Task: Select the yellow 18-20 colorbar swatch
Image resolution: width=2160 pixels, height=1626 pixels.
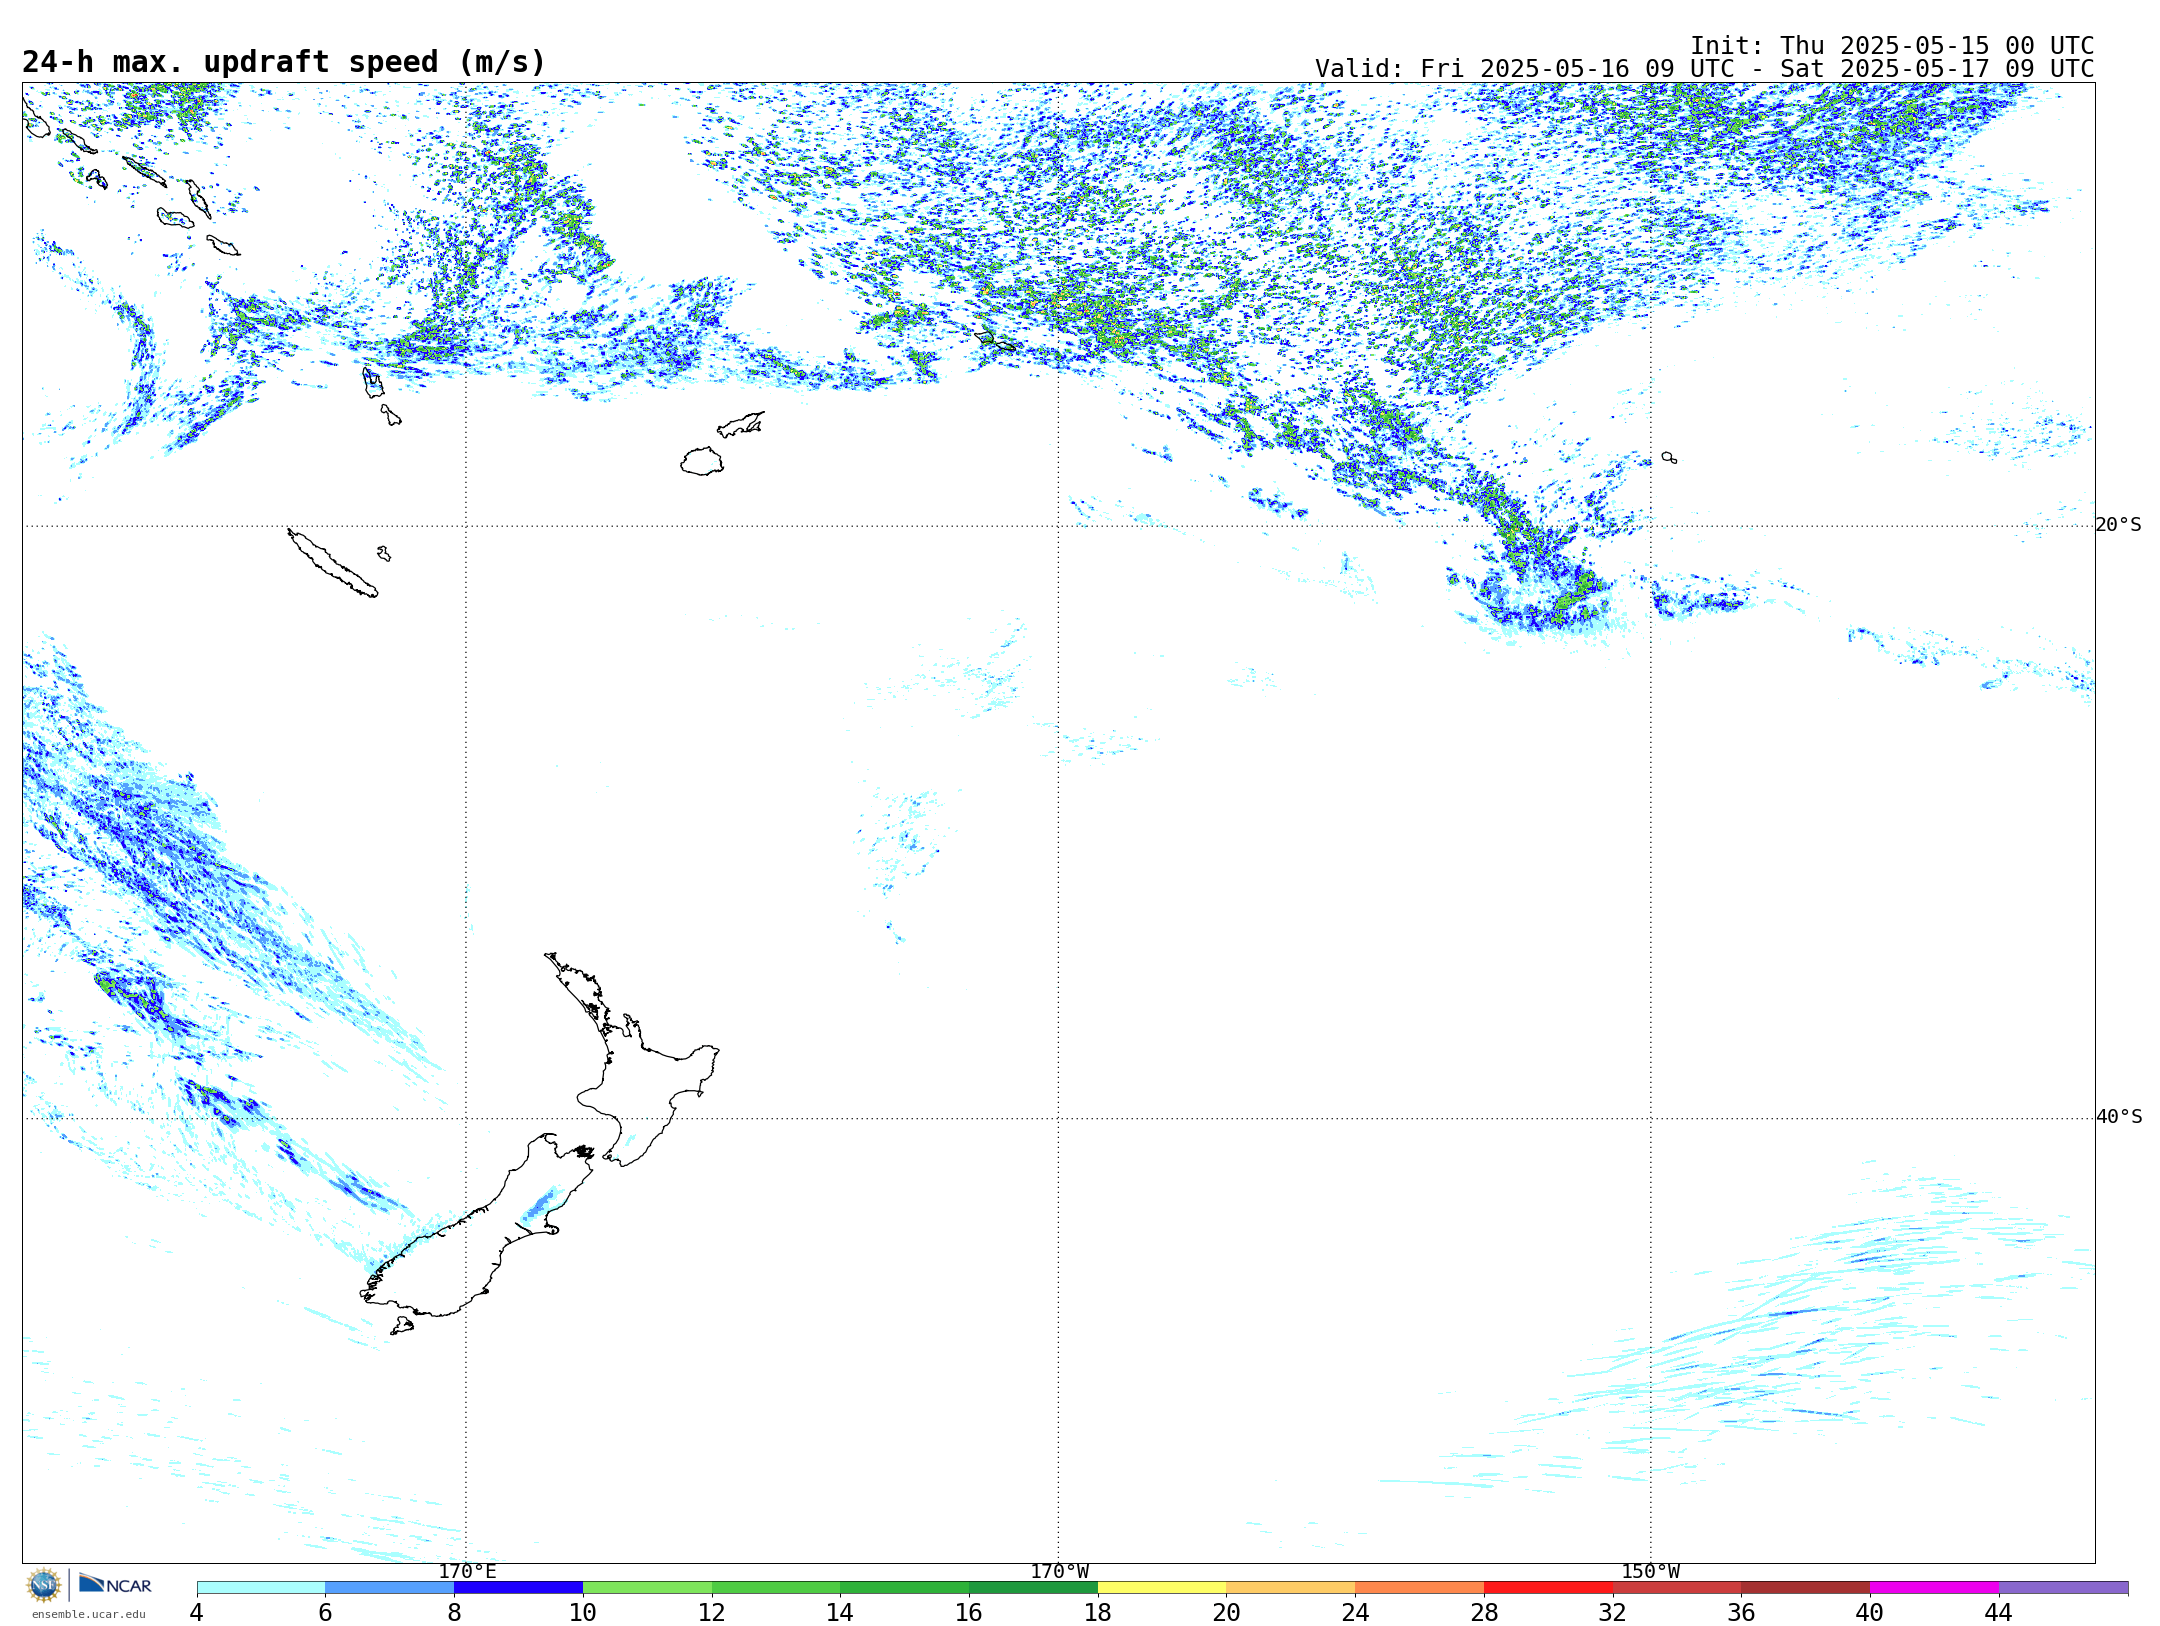Action: pyautogui.click(x=1162, y=1588)
